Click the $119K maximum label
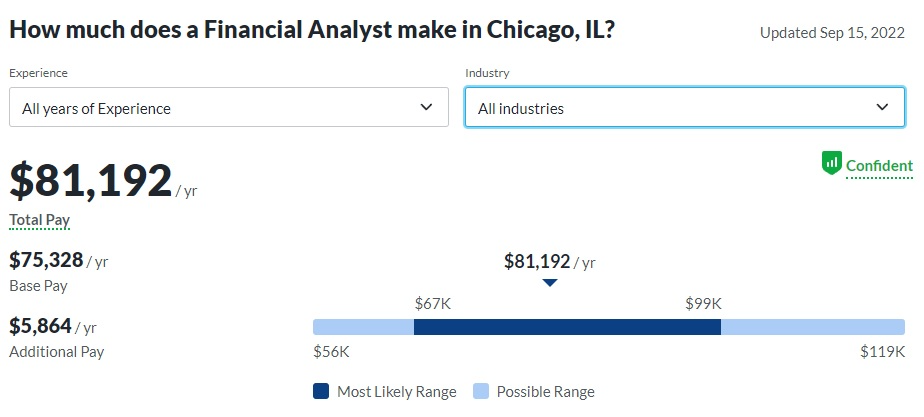 (882, 352)
